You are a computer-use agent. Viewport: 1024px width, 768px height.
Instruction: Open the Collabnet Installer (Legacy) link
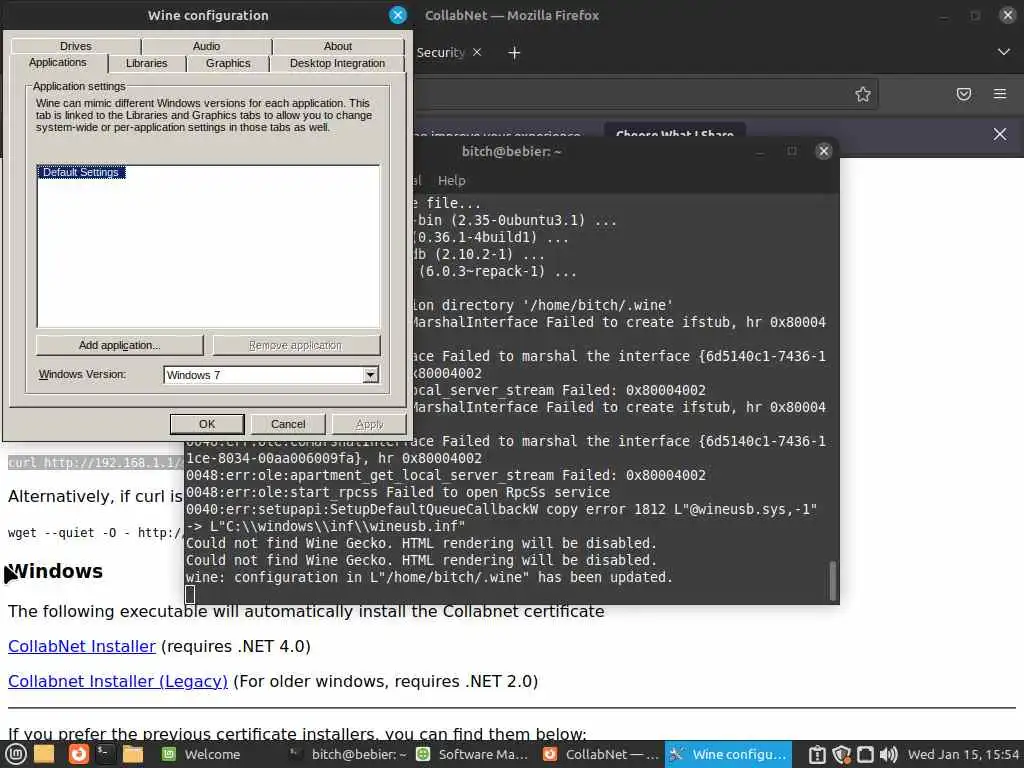pyautogui.click(x=118, y=681)
